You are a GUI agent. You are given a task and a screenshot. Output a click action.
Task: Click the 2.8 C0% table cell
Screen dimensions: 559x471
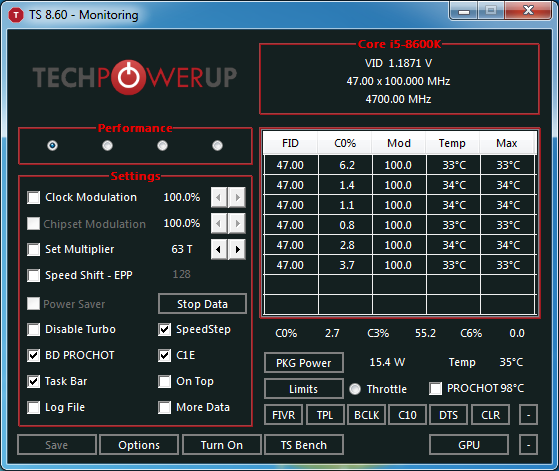pyautogui.click(x=346, y=245)
